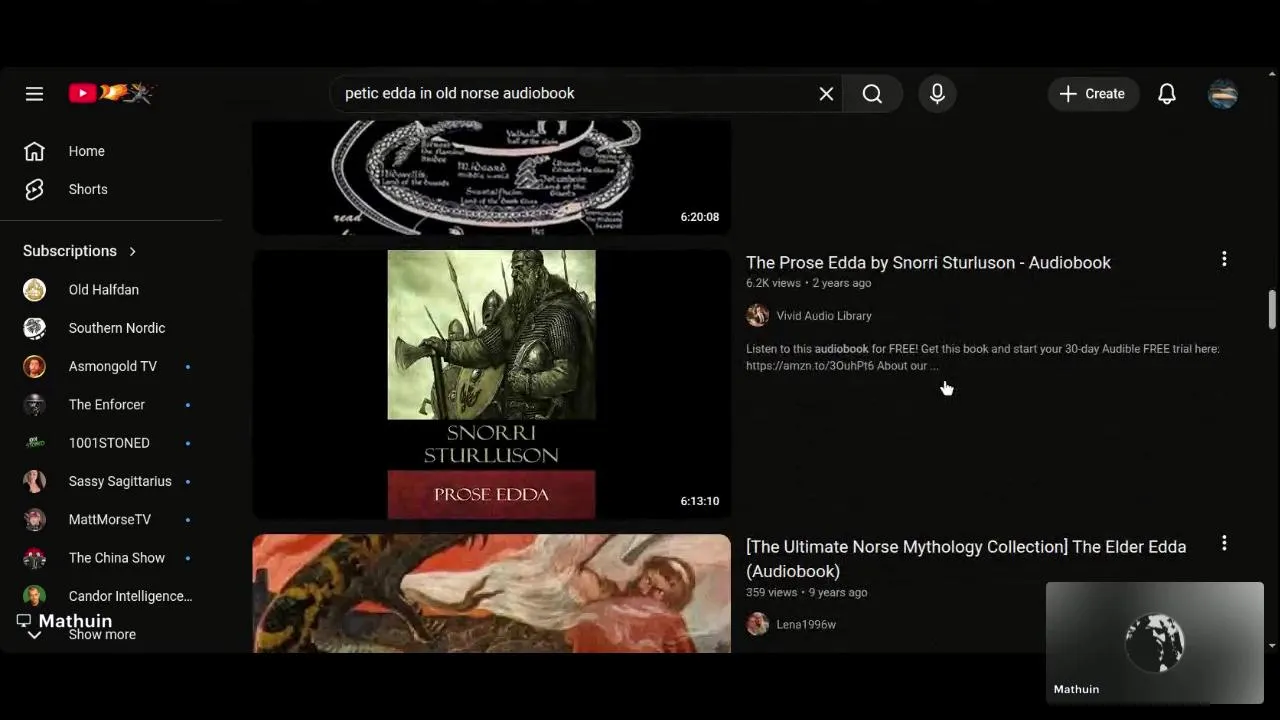Click the magnifier search button
The height and width of the screenshot is (720, 1280).
872,93
